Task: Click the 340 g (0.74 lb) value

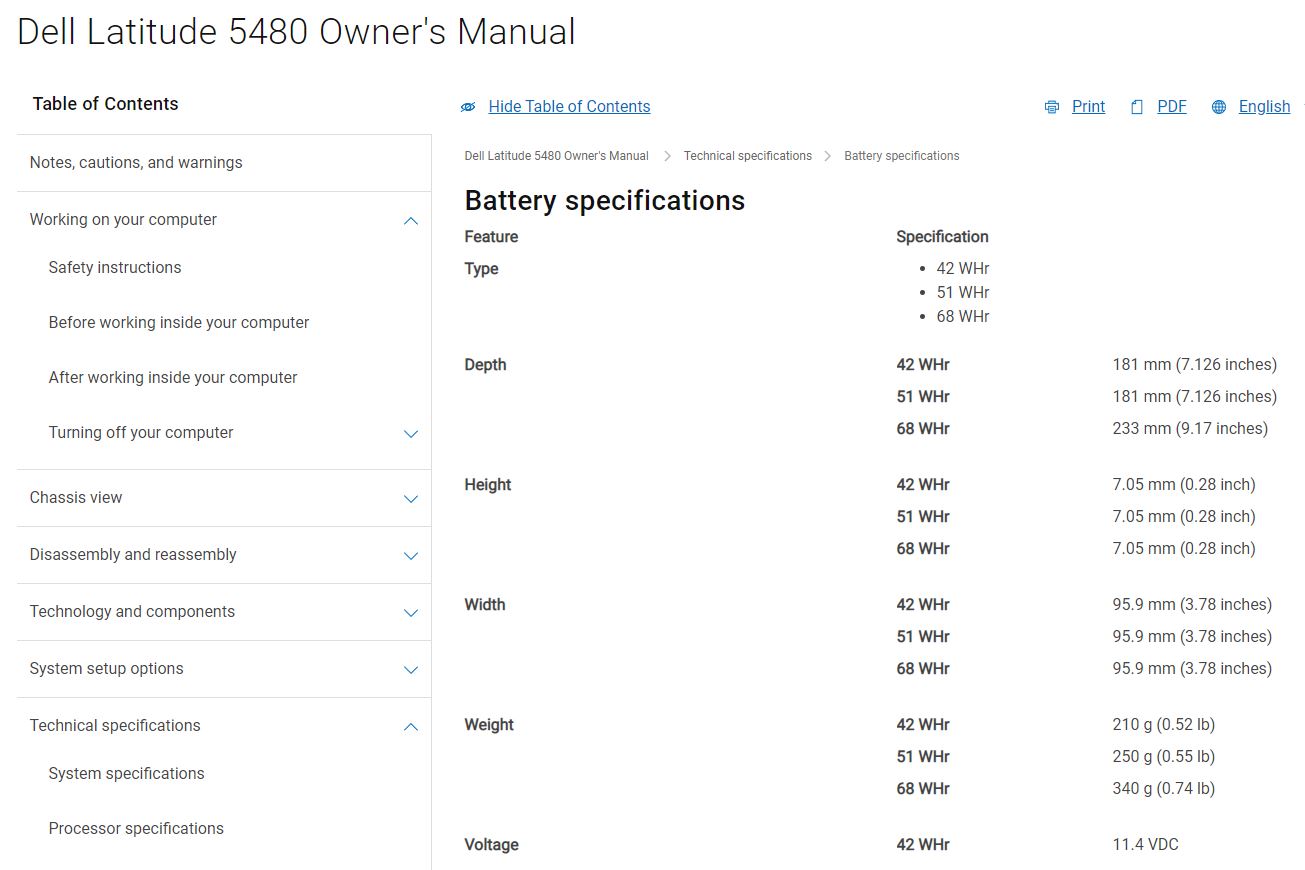Action: click(1164, 789)
